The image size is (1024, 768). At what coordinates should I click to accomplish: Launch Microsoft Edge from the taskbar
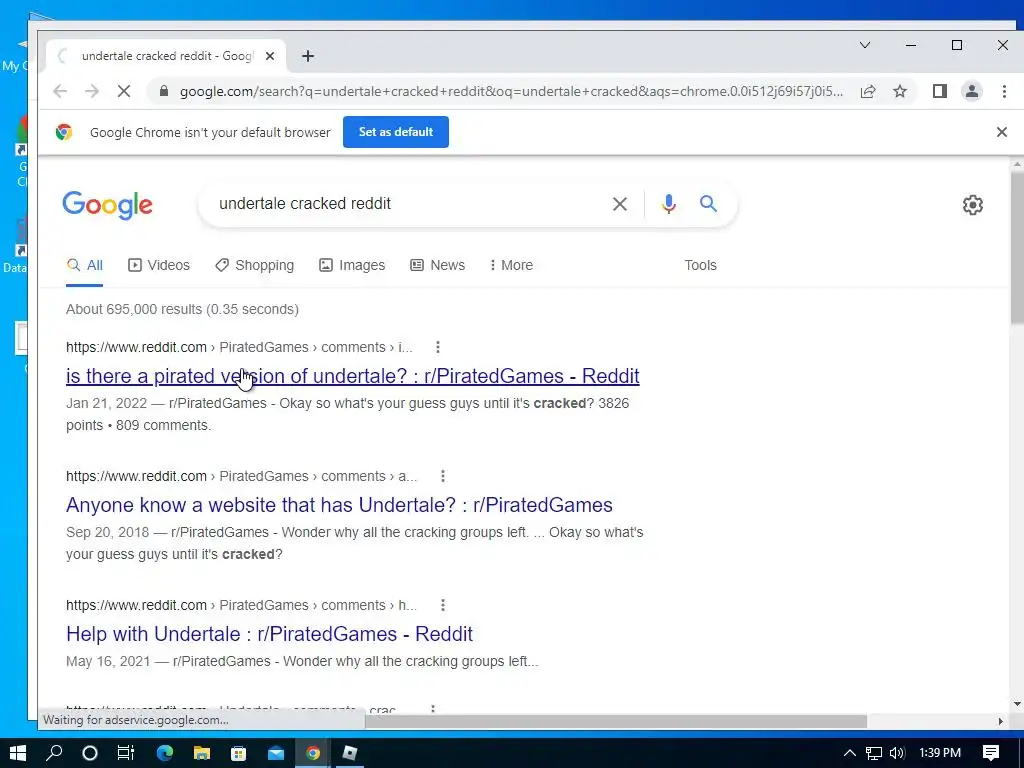pyautogui.click(x=165, y=753)
